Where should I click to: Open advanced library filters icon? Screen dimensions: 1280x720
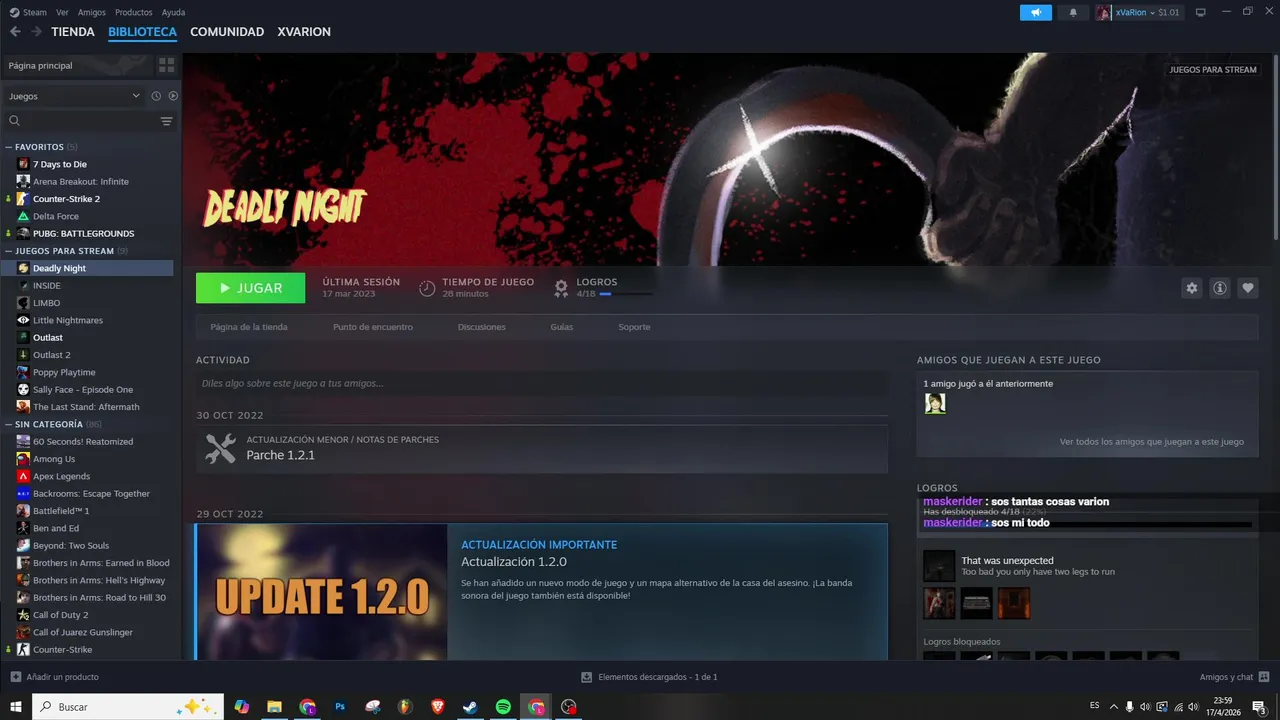[166, 121]
